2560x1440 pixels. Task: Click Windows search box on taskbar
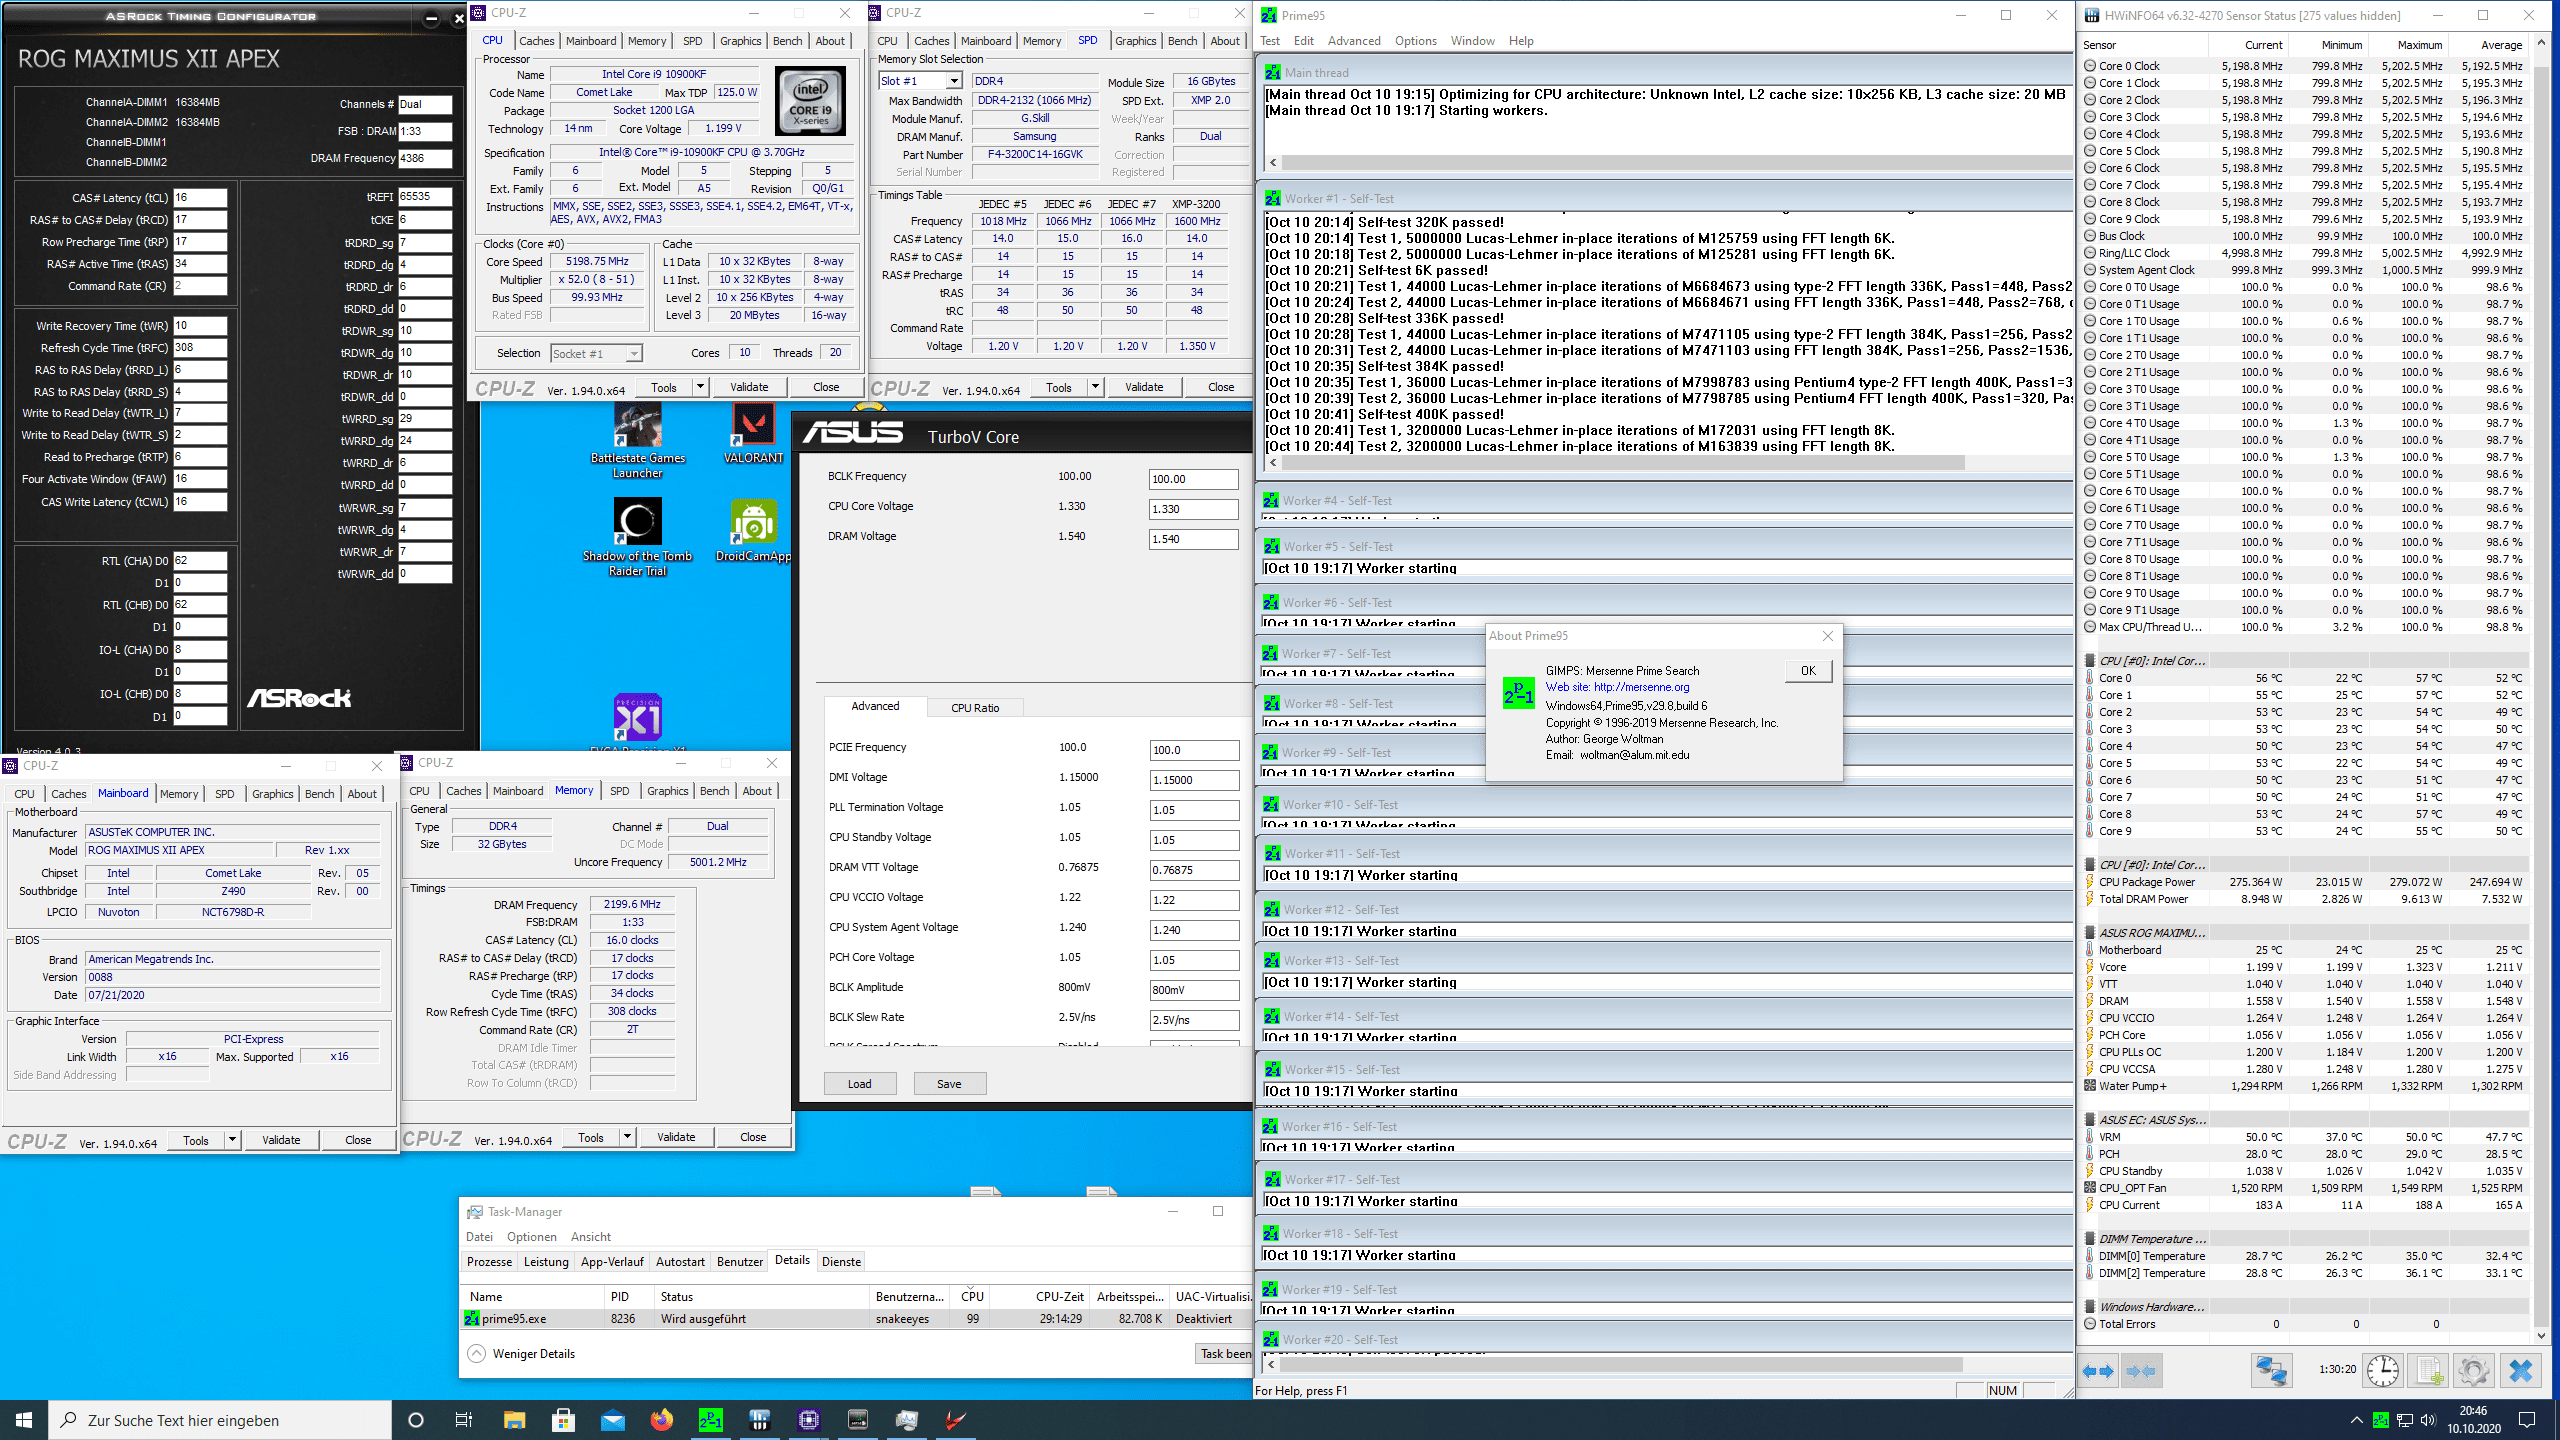220,1420
